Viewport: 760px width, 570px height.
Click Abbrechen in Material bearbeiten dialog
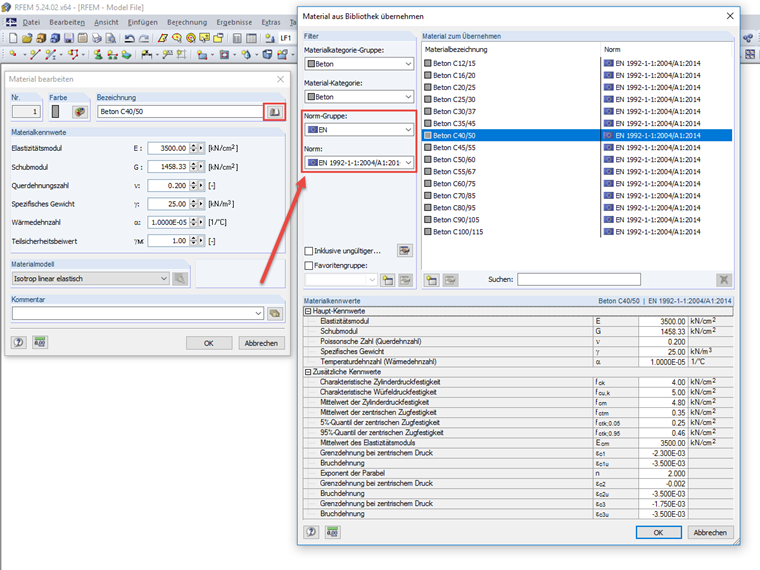[261, 343]
